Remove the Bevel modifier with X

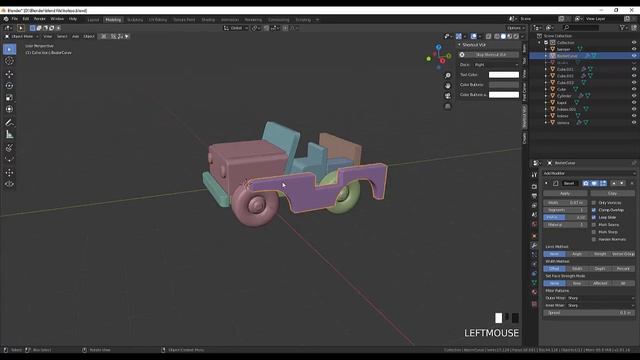632,183
